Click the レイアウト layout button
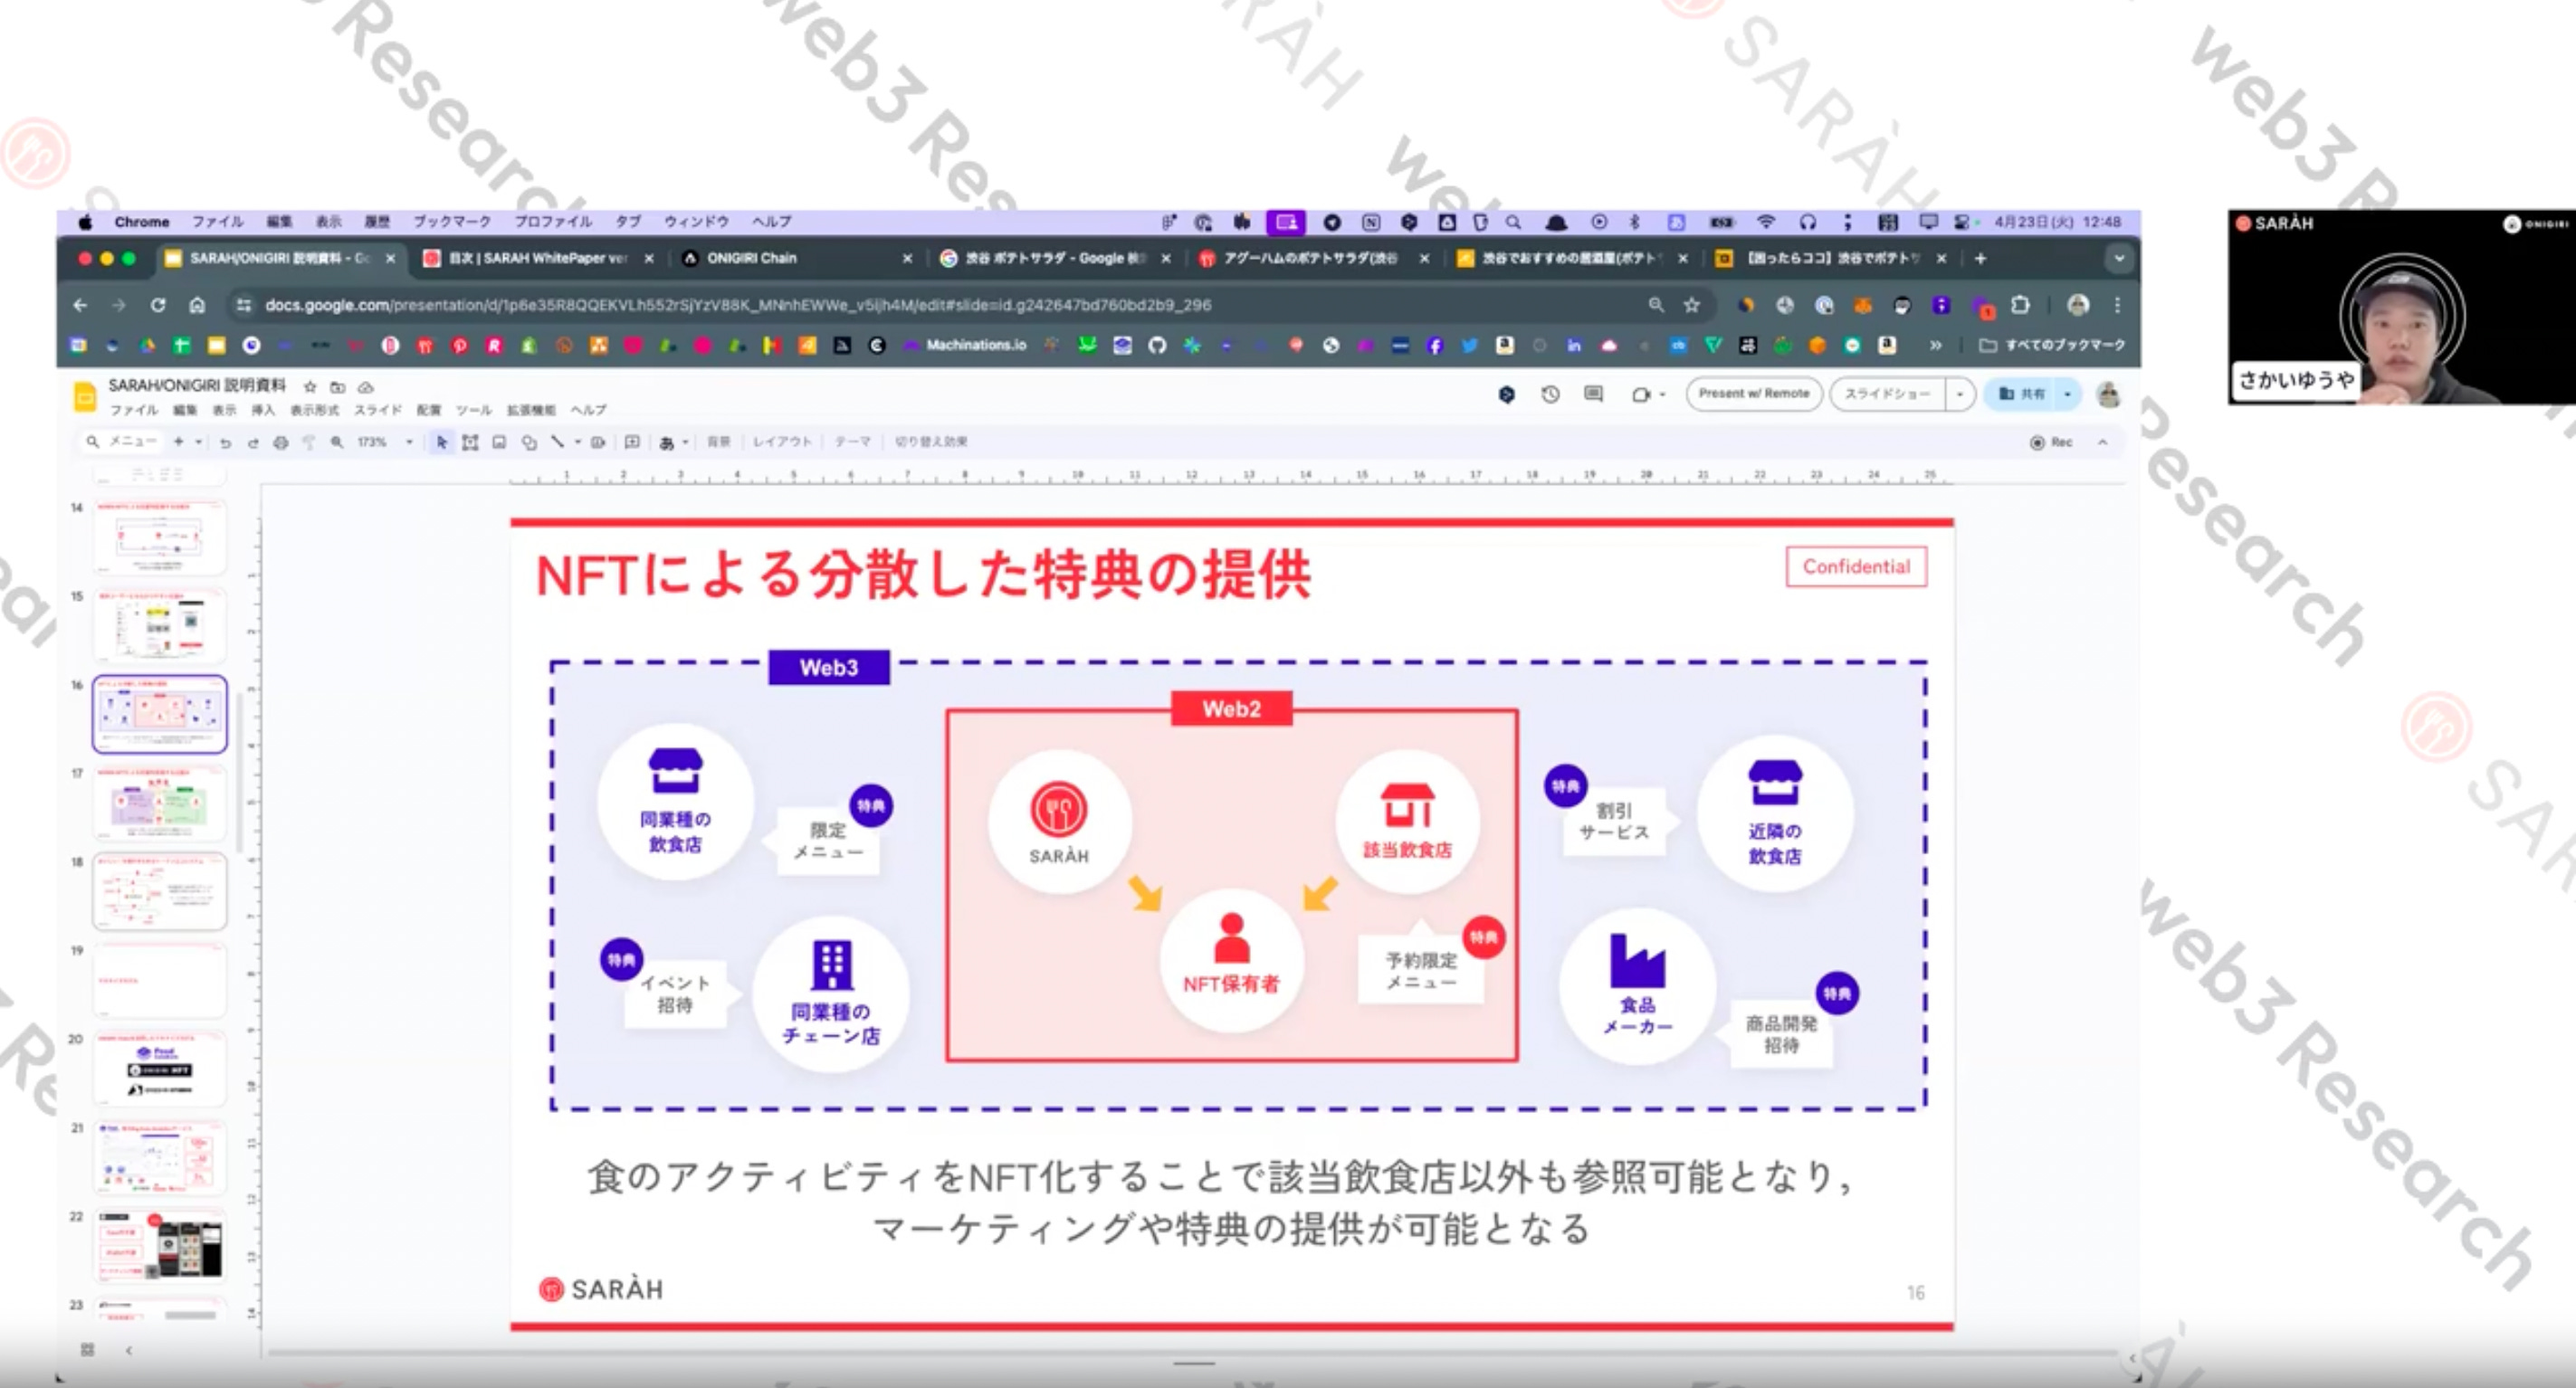The width and height of the screenshot is (2576, 1388). (x=782, y=442)
